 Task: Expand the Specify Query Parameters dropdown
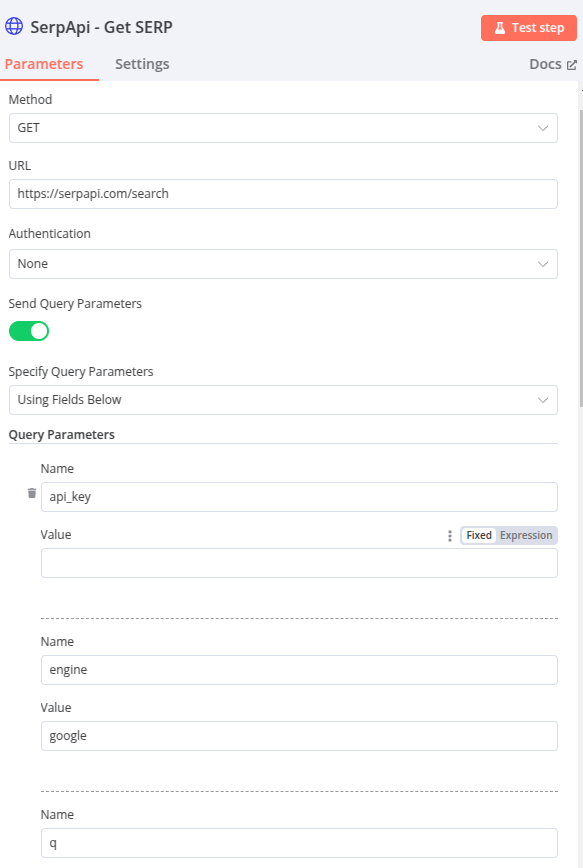[283, 400]
